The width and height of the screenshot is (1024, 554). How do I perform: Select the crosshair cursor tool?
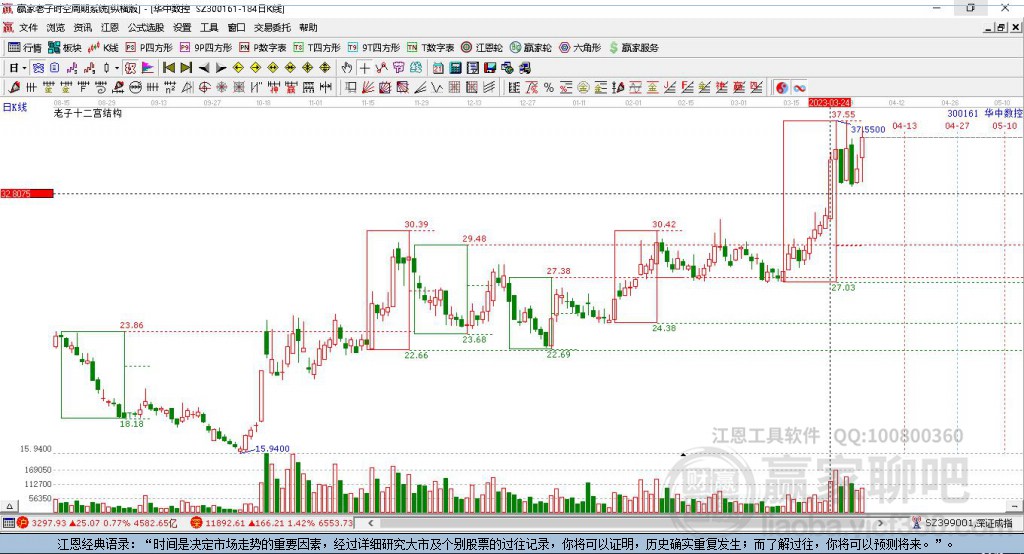coord(364,68)
